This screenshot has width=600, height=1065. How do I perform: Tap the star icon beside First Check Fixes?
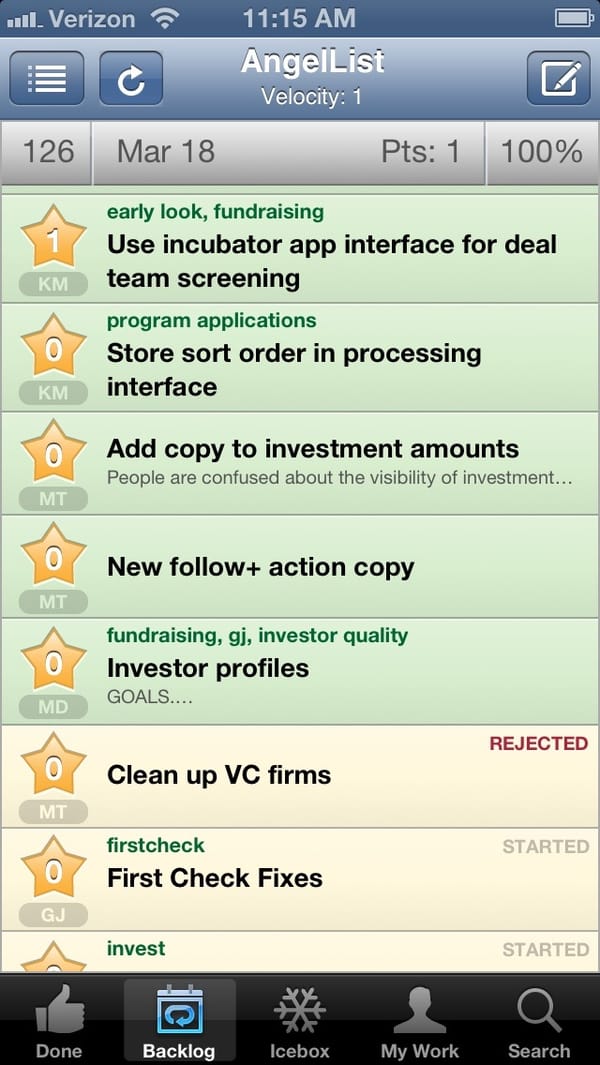tap(53, 871)
